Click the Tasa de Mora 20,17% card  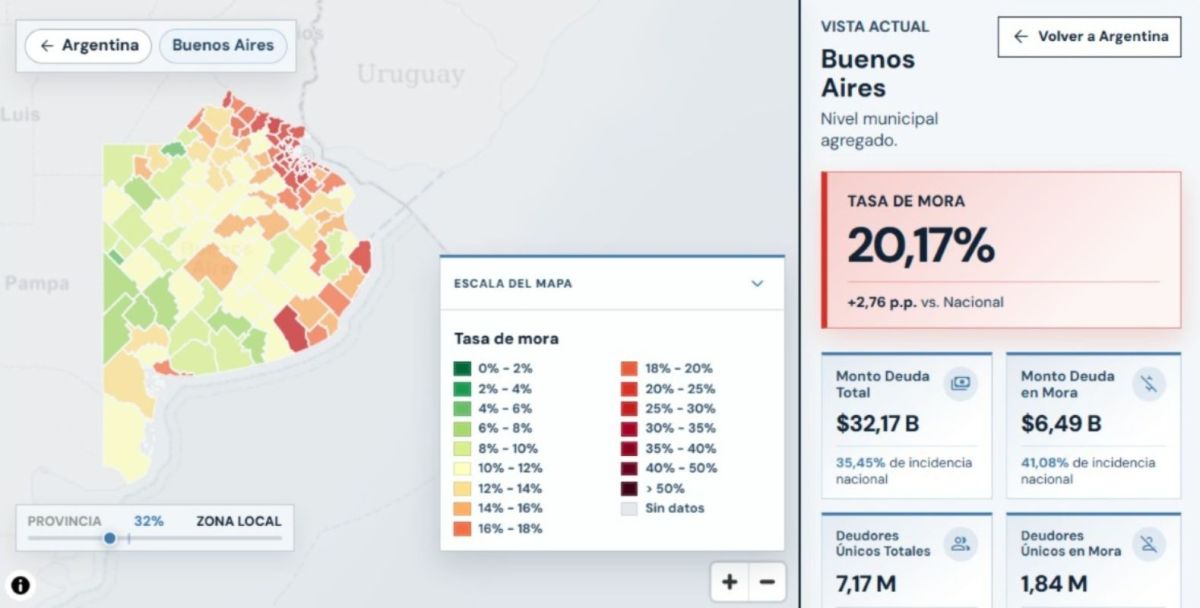point(1000,250)
